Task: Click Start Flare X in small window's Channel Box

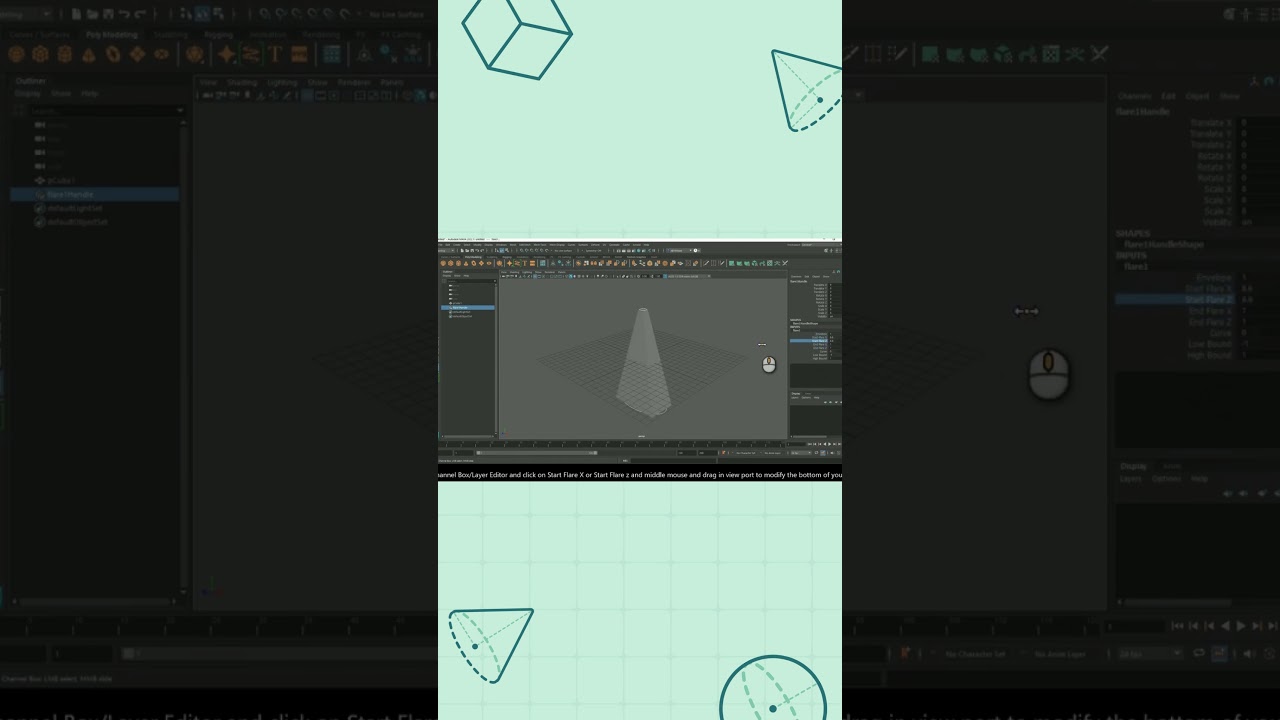Action: click(x=820, y=337)
